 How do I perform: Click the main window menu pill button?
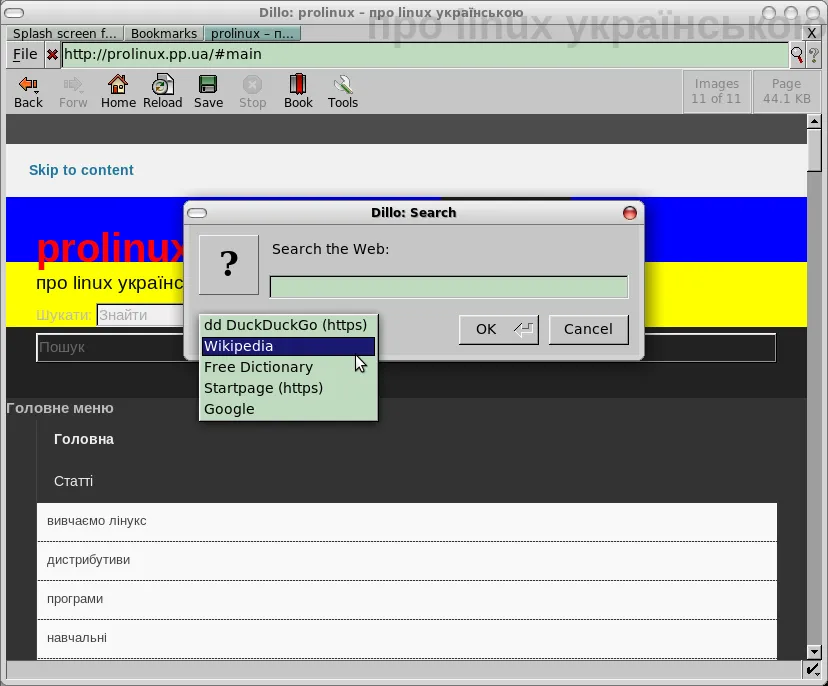pos(14,13)
